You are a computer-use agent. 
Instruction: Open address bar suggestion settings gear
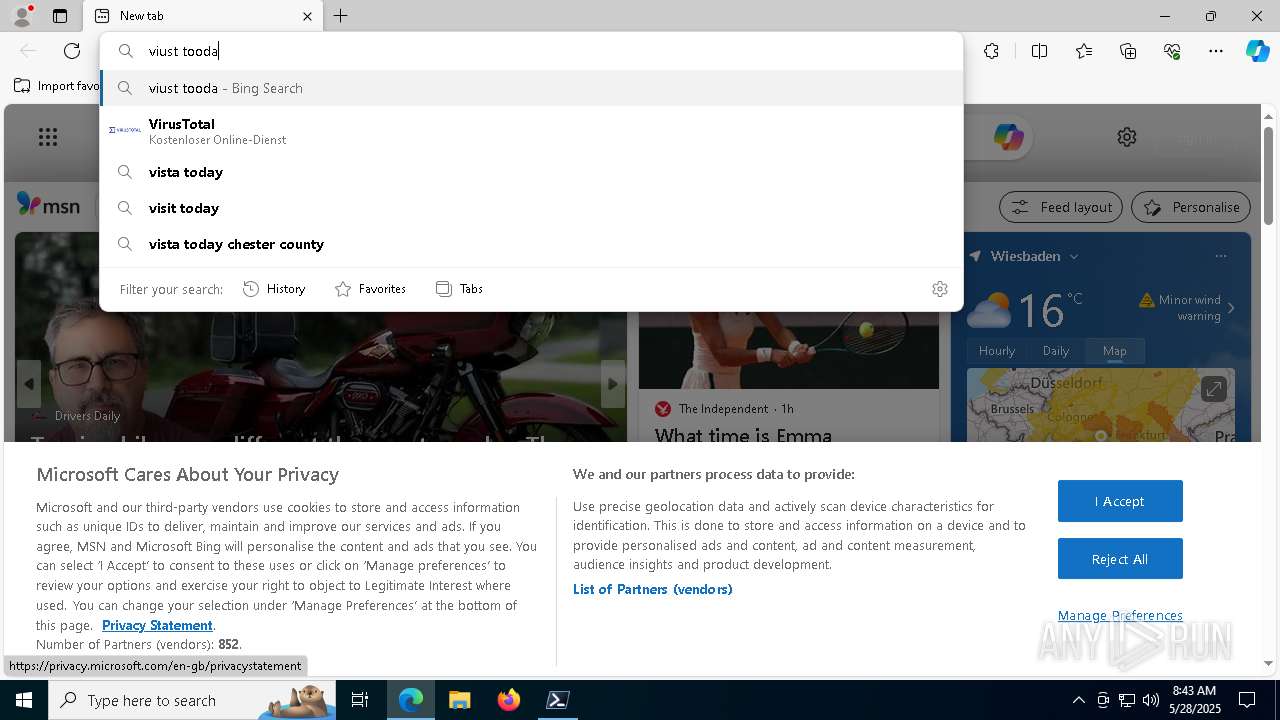point(939,289)
